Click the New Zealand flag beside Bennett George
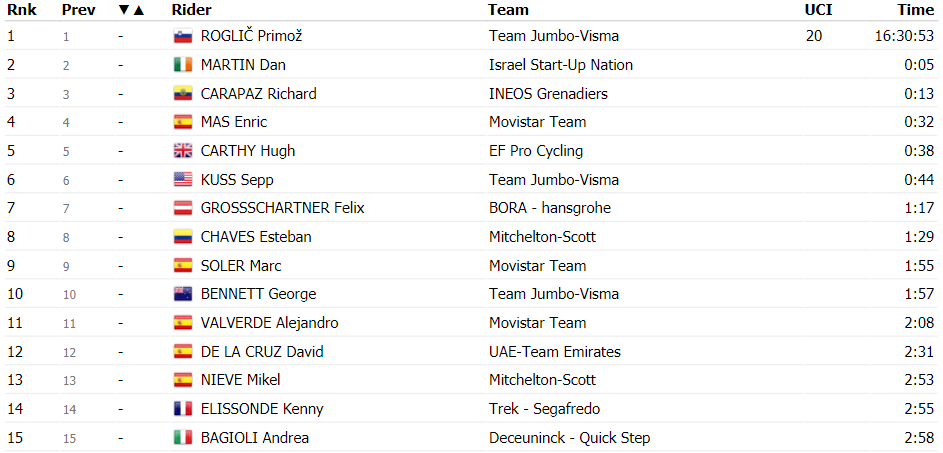 tap(182, 294)
